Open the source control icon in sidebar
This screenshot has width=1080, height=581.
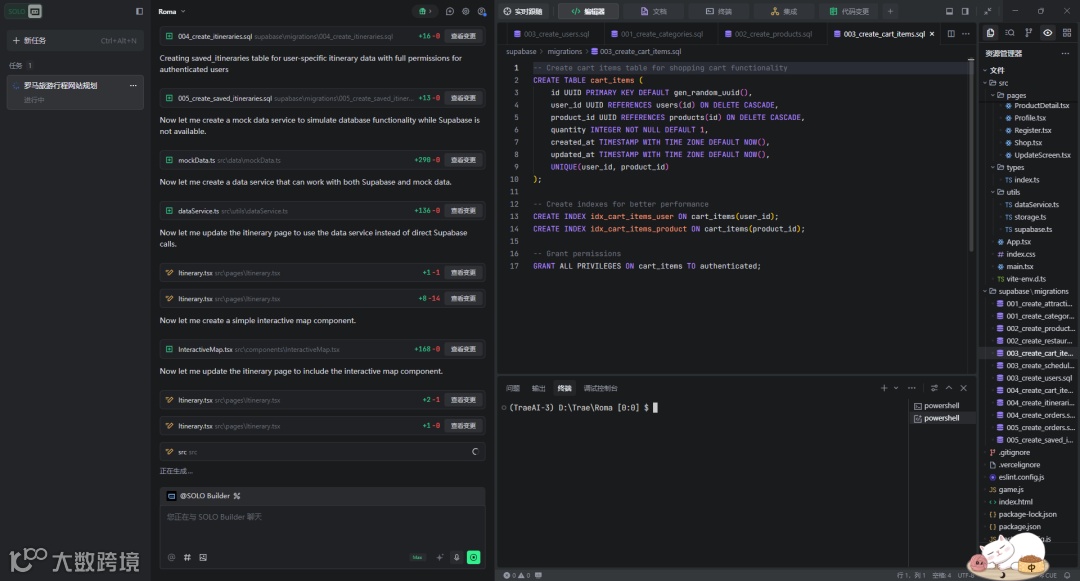tap(1028, 33)
